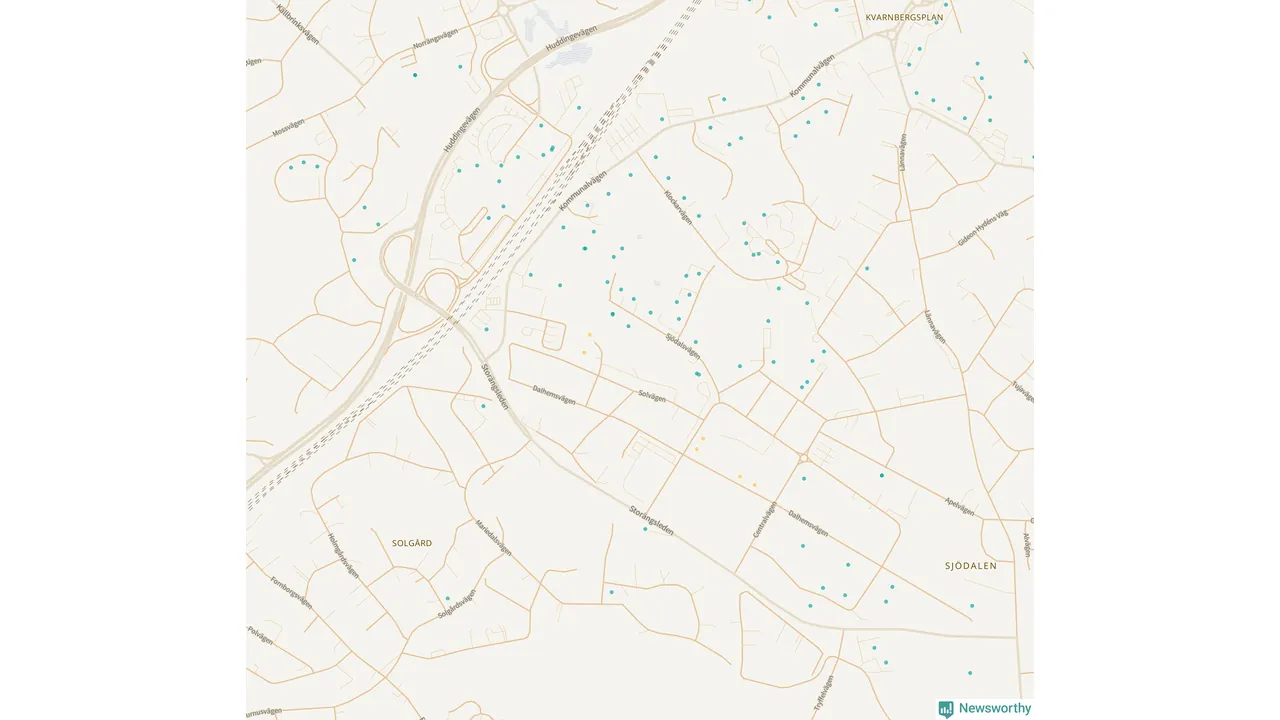Click the Sjödalsvägen street label
Screen dimensions: 1280x720
click(683, 346)
